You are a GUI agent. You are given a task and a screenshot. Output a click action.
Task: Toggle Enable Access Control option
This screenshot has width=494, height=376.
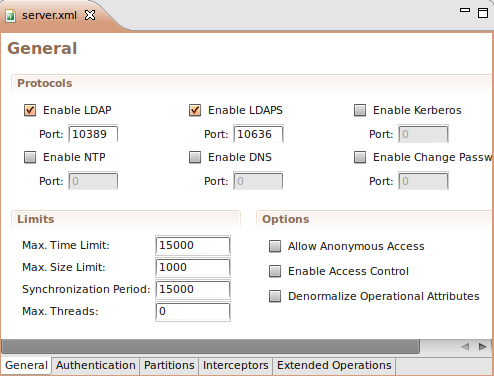[x=275, y=271]
